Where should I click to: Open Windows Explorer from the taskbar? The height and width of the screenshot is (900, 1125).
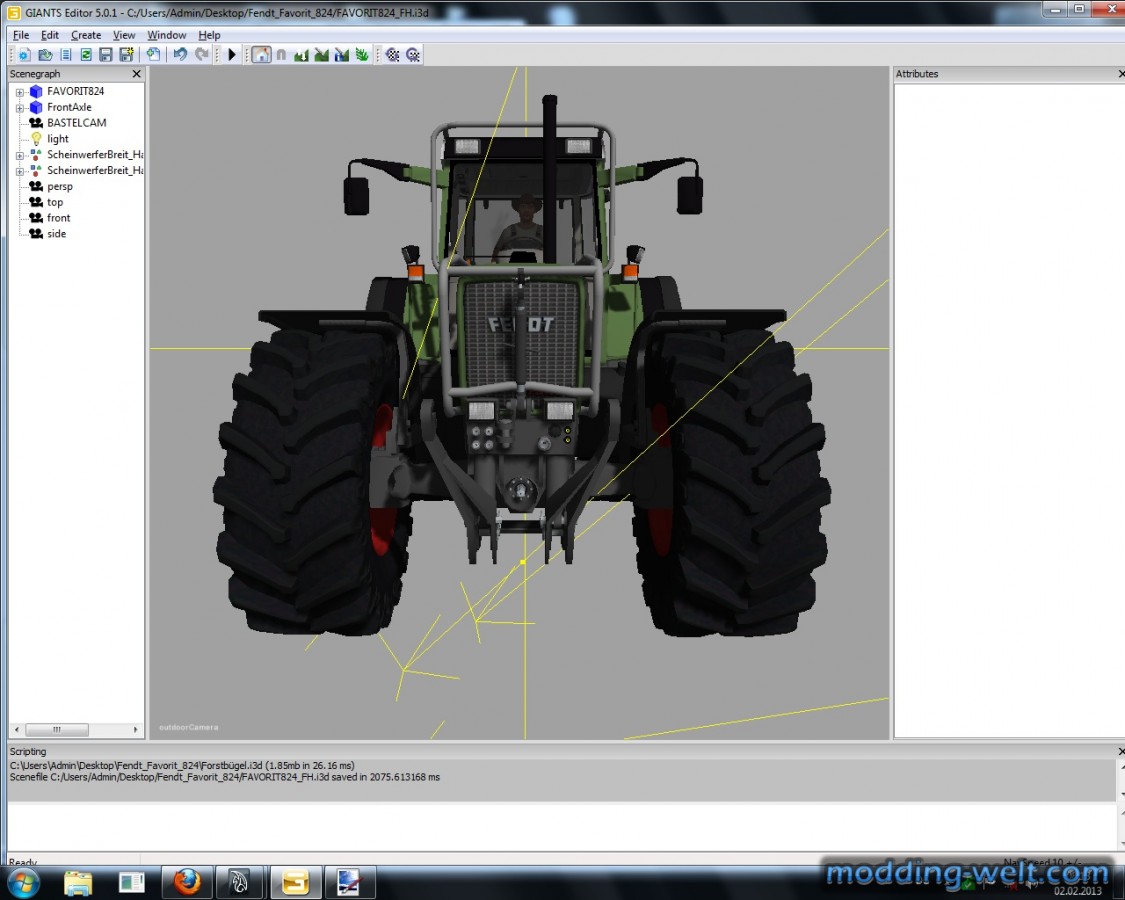(x=77, y=882)
